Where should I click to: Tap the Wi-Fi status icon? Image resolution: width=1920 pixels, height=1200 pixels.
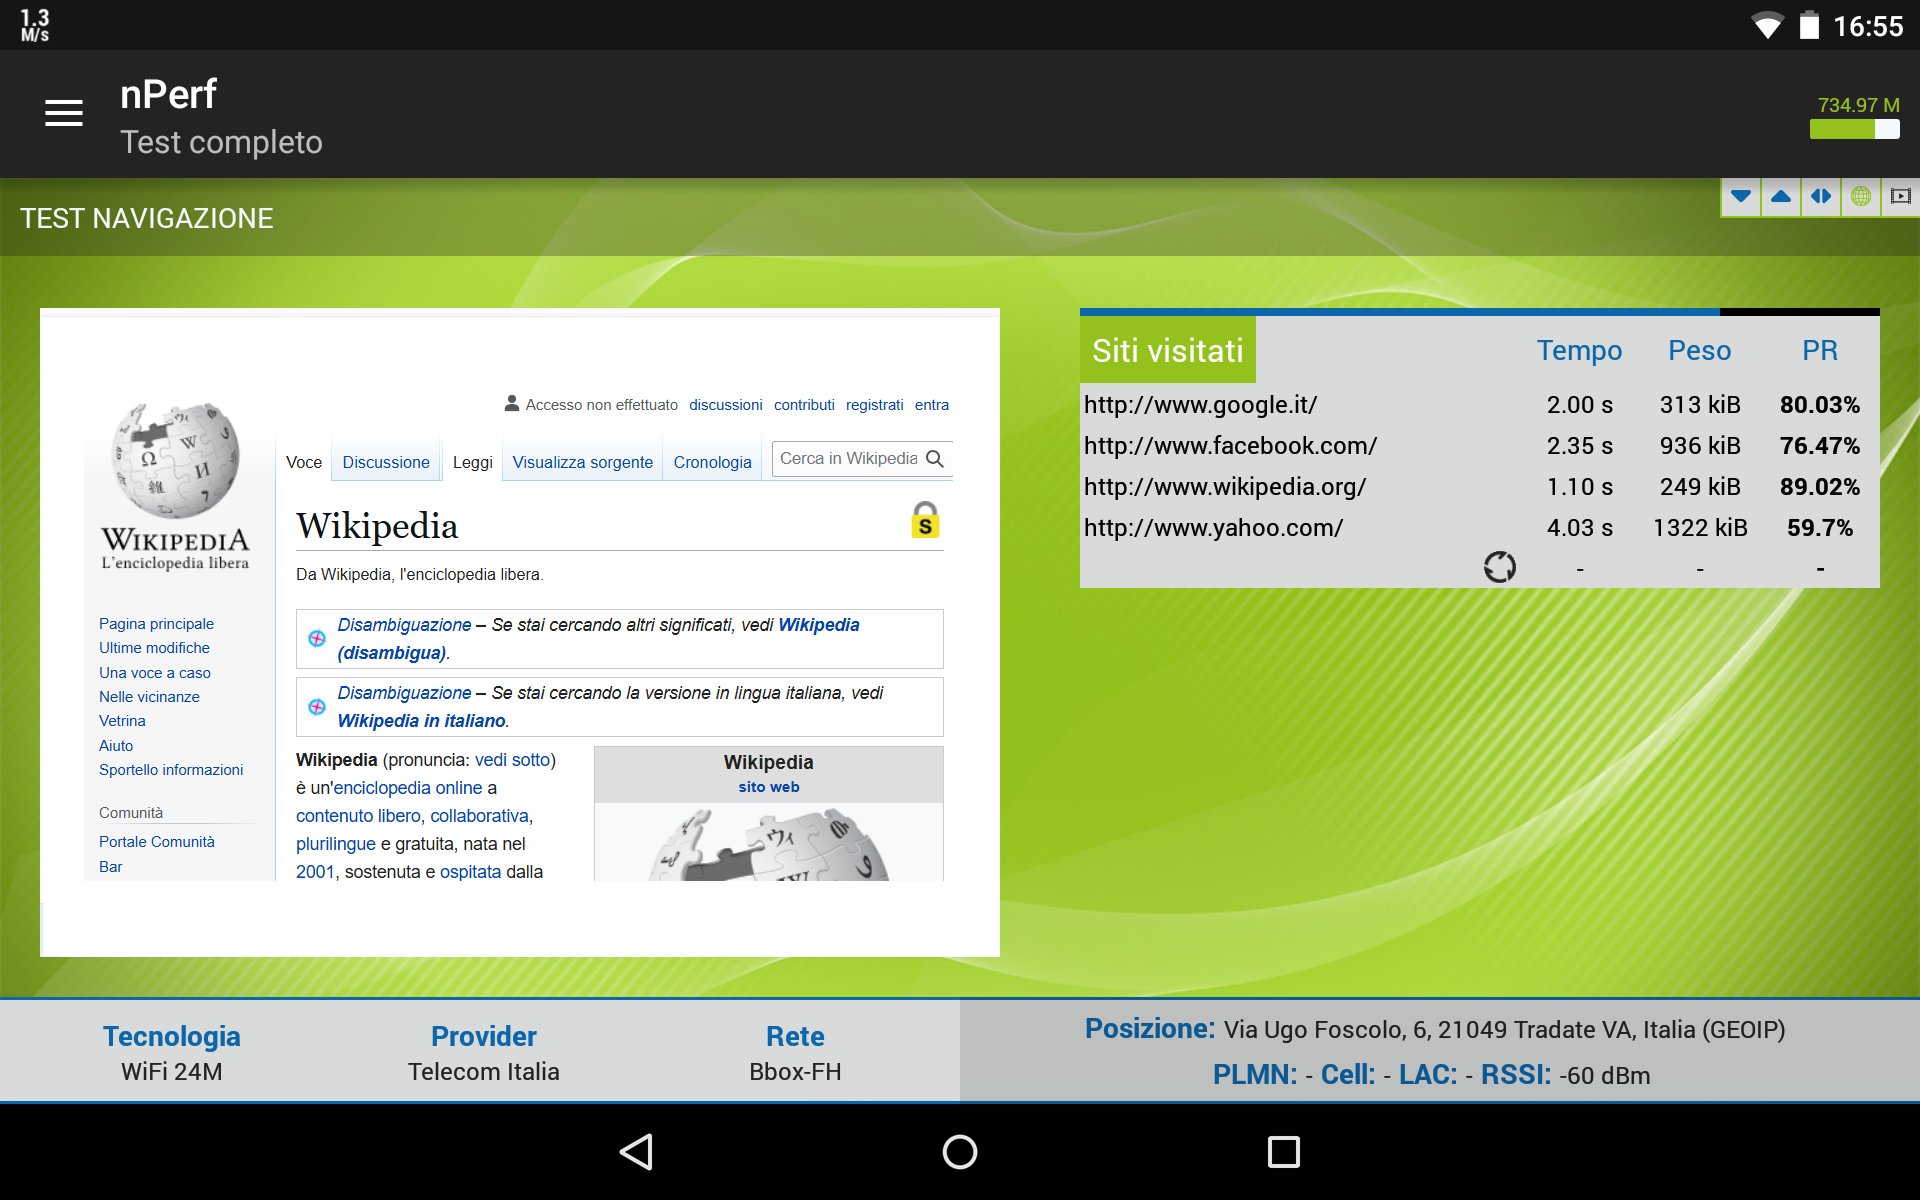click(x=1768, y=26)
